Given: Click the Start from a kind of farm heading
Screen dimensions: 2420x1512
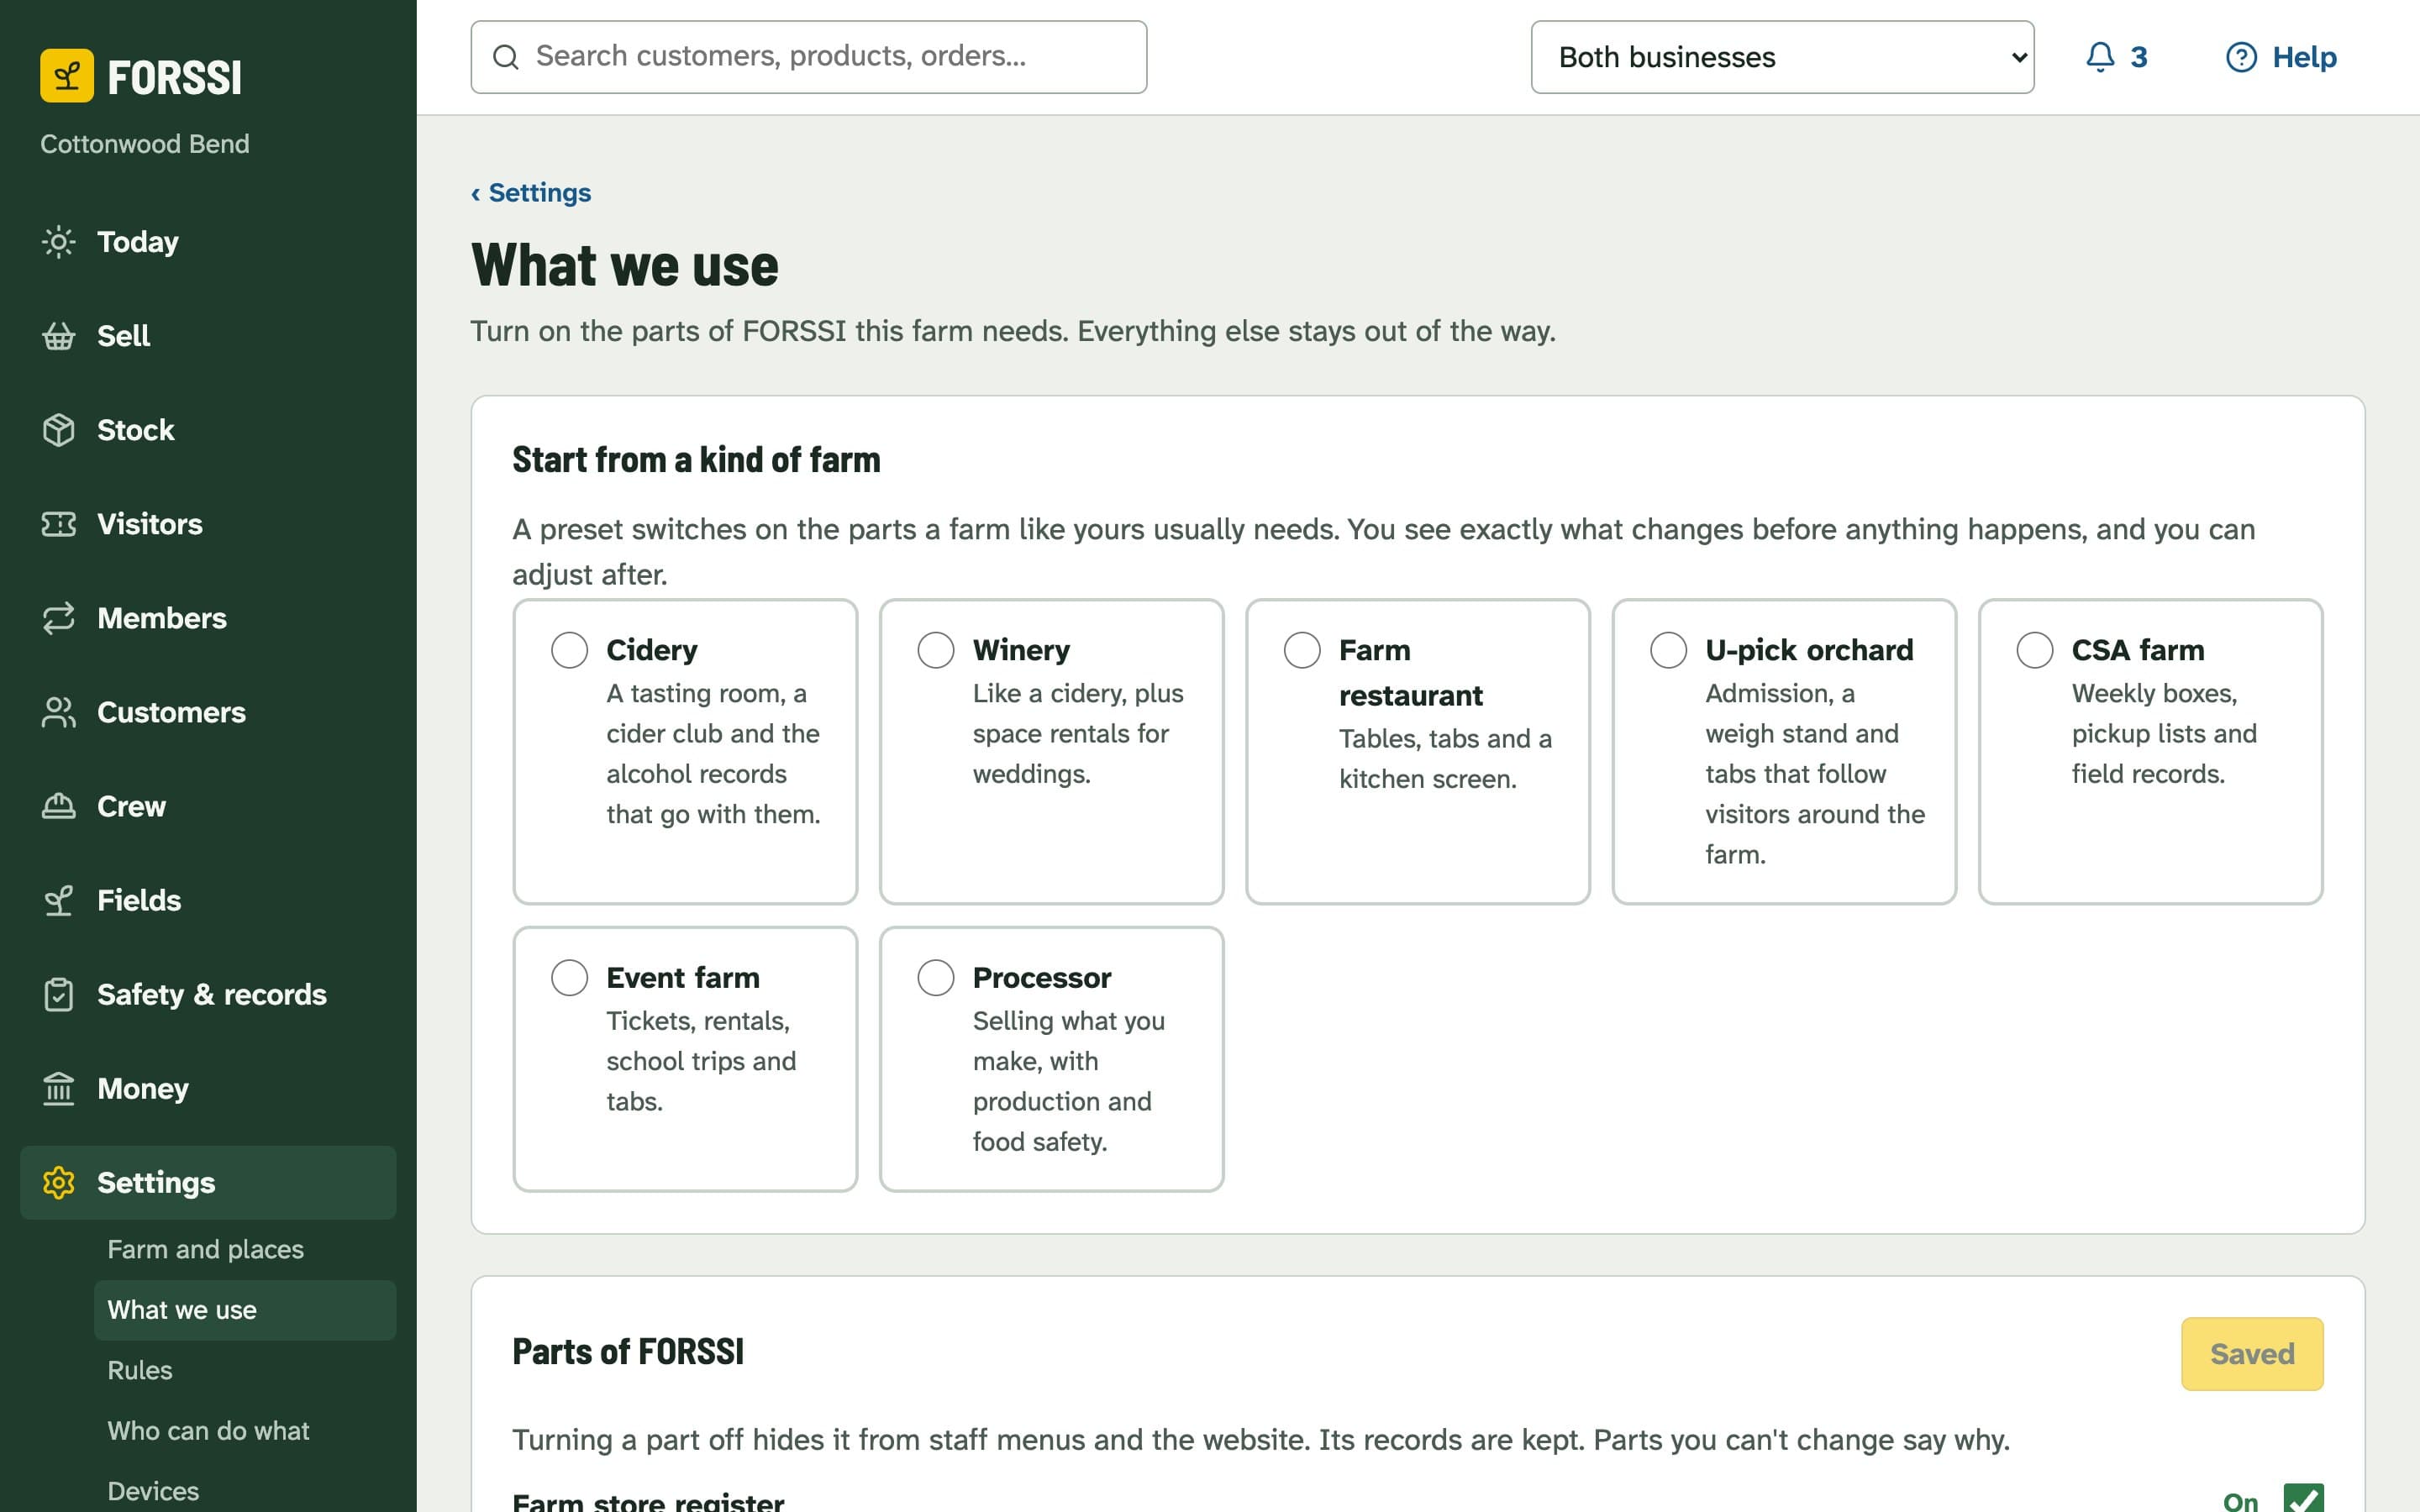Looking at the screenshot, I should (696, 460).
